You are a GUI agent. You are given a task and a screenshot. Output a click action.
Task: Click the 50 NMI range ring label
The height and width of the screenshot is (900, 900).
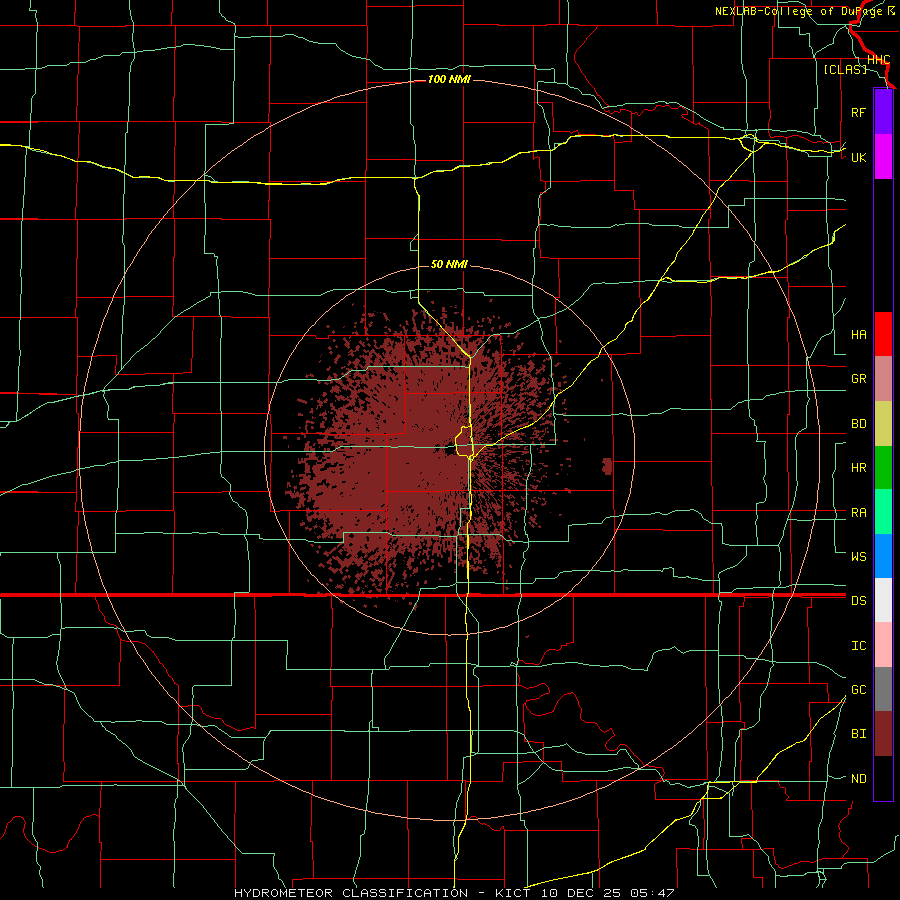[x=449, y=264]
